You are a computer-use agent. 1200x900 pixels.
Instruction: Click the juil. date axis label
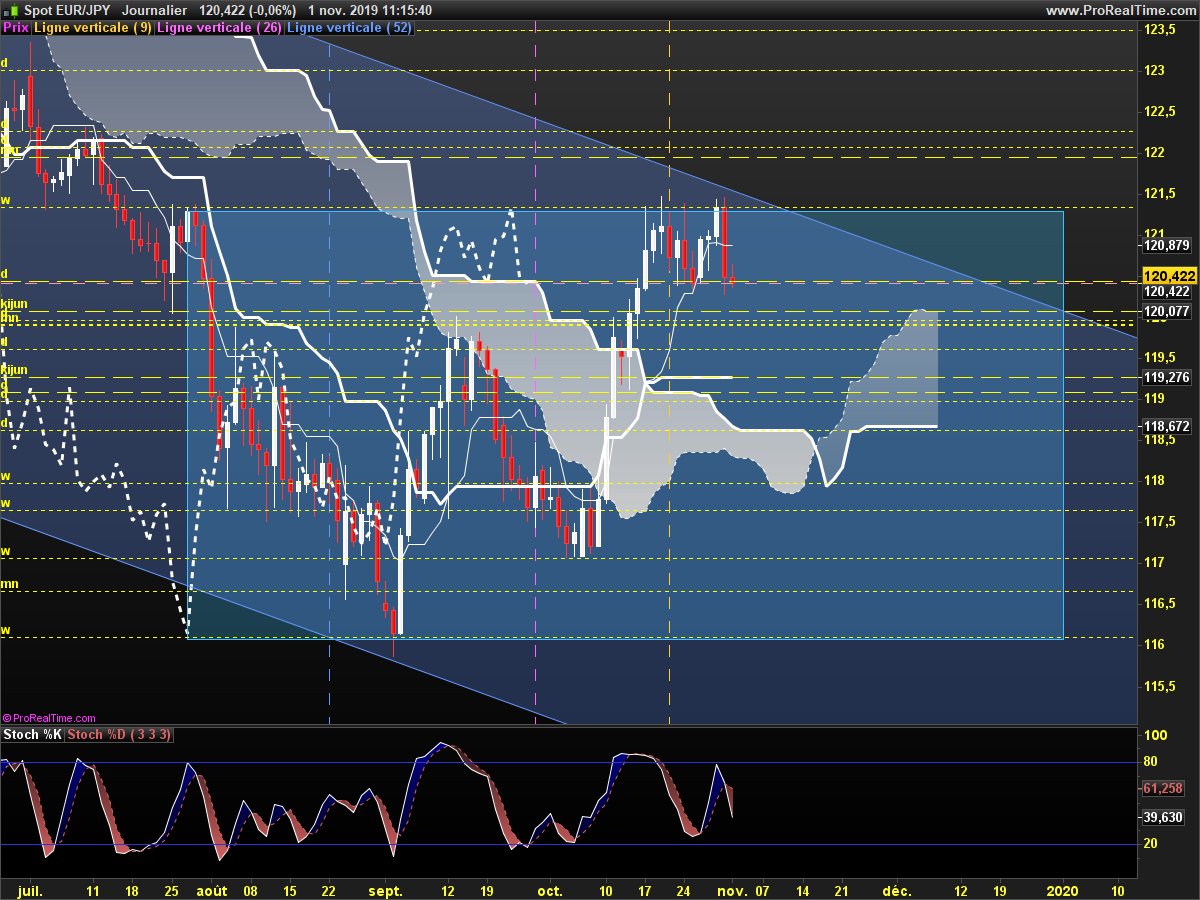coord(30,889)
